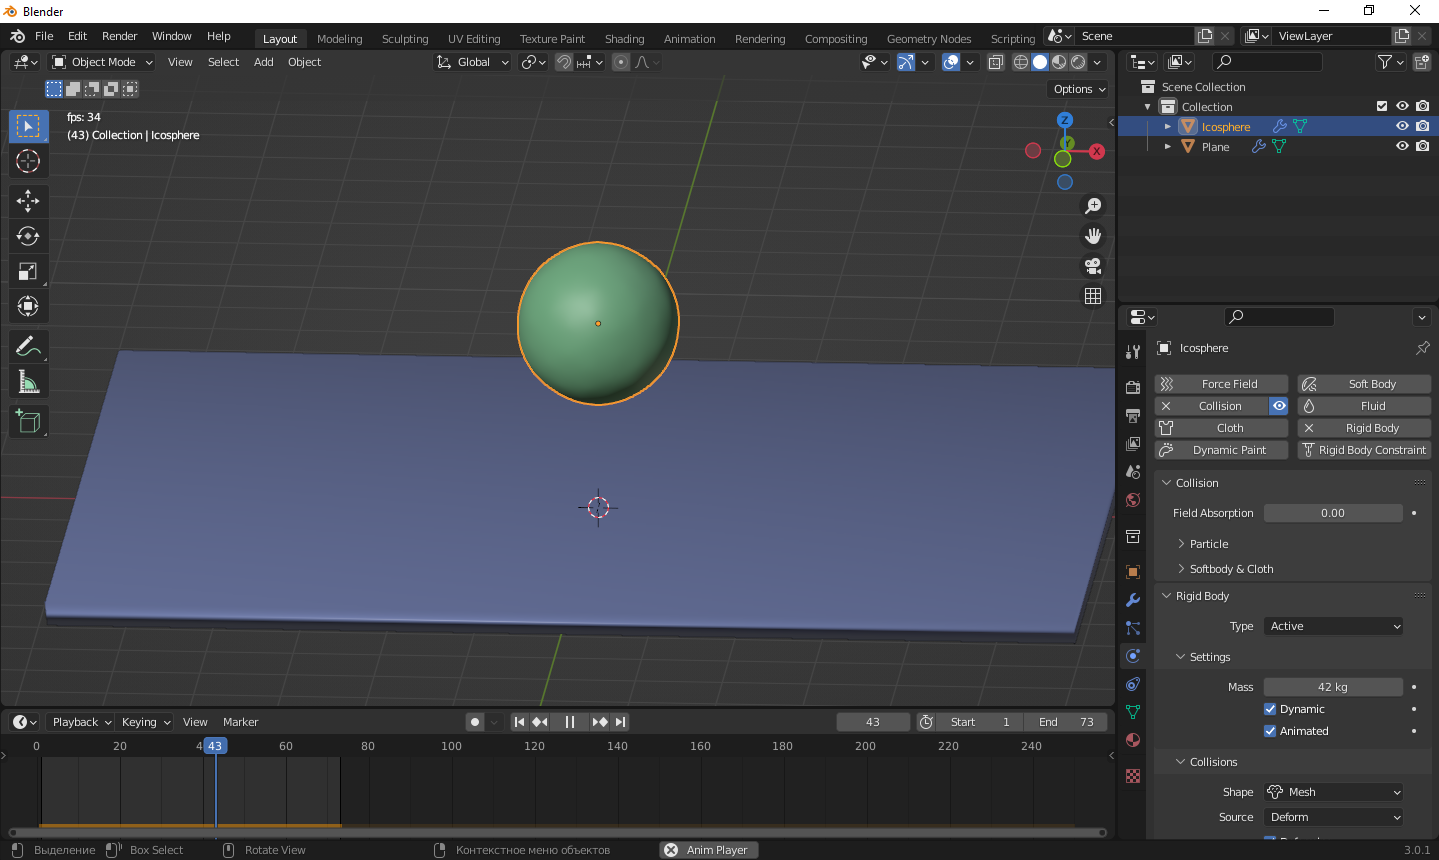The image size is (1439, 860).
Task: Switch to the Shading workspace tab
Action: 624,39
